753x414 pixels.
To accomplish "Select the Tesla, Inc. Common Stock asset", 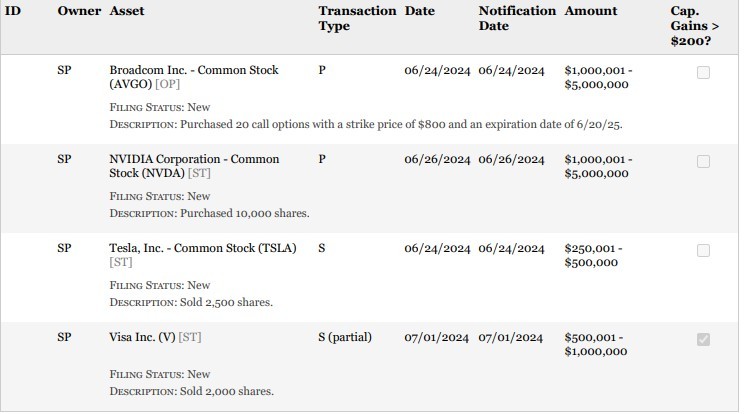I will (x=202, y=248).
